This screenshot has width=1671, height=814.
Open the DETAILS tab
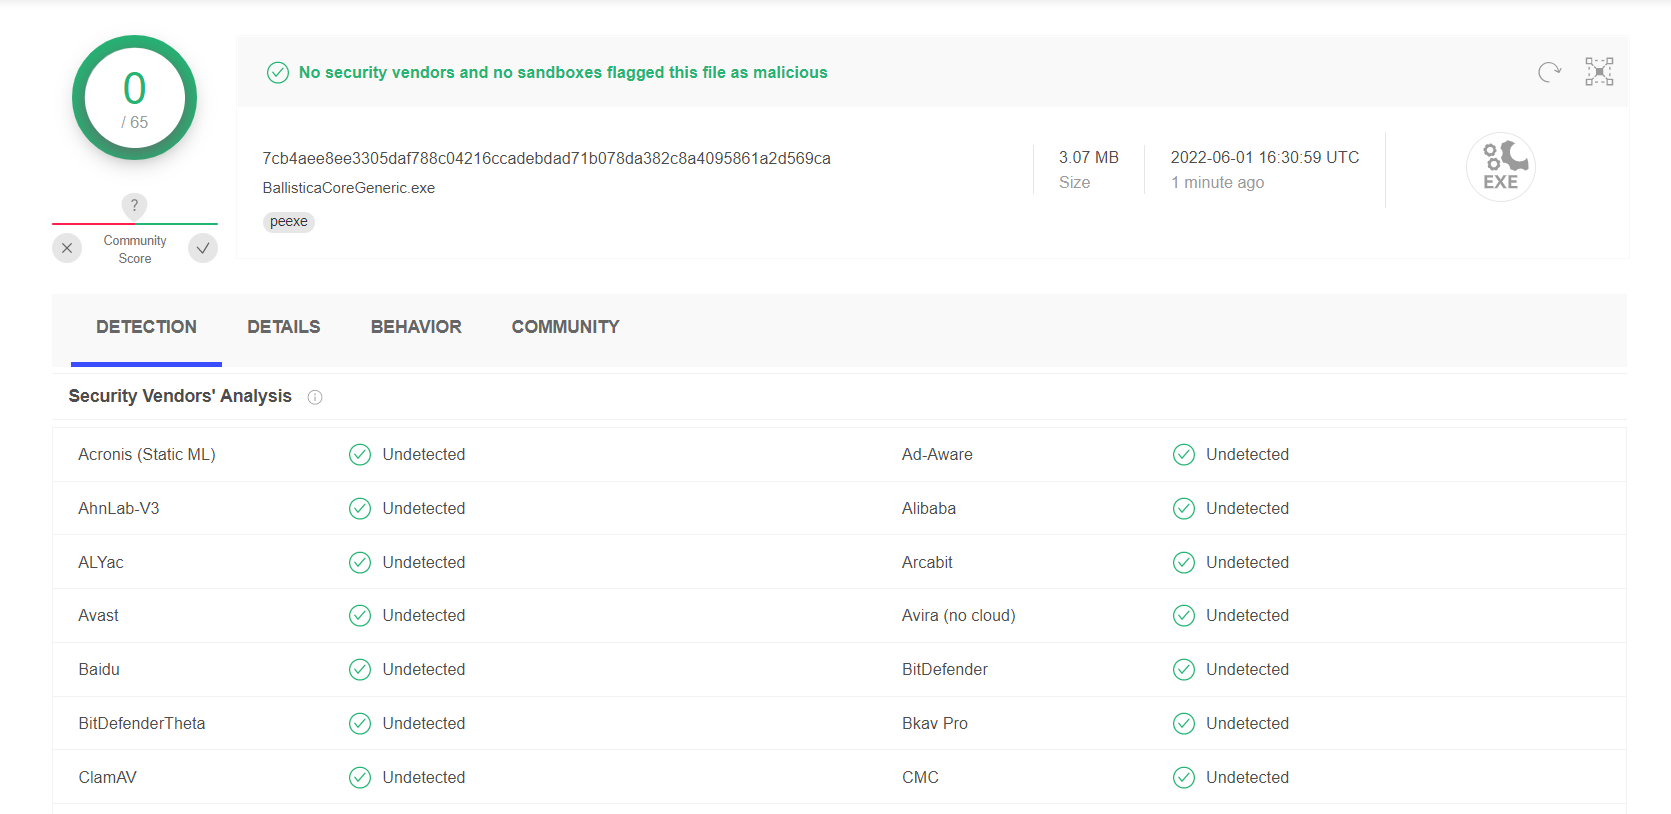[x=284, y=328]
